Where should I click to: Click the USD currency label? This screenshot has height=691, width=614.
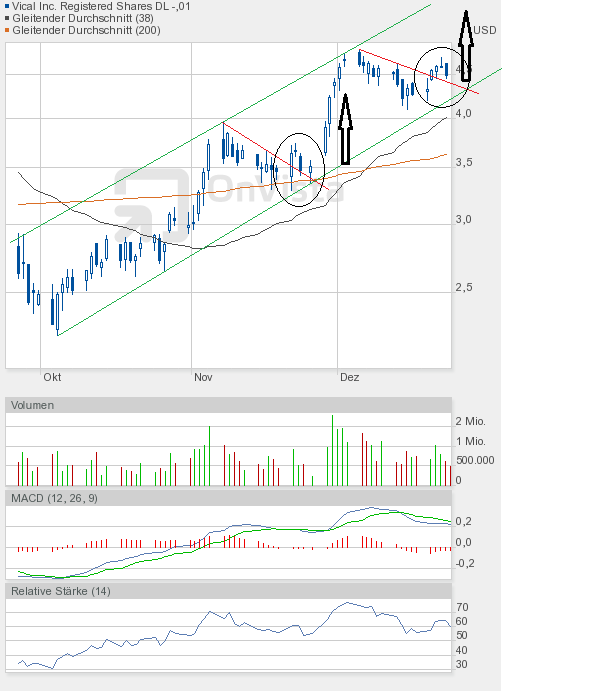click(x=485, y=30)
